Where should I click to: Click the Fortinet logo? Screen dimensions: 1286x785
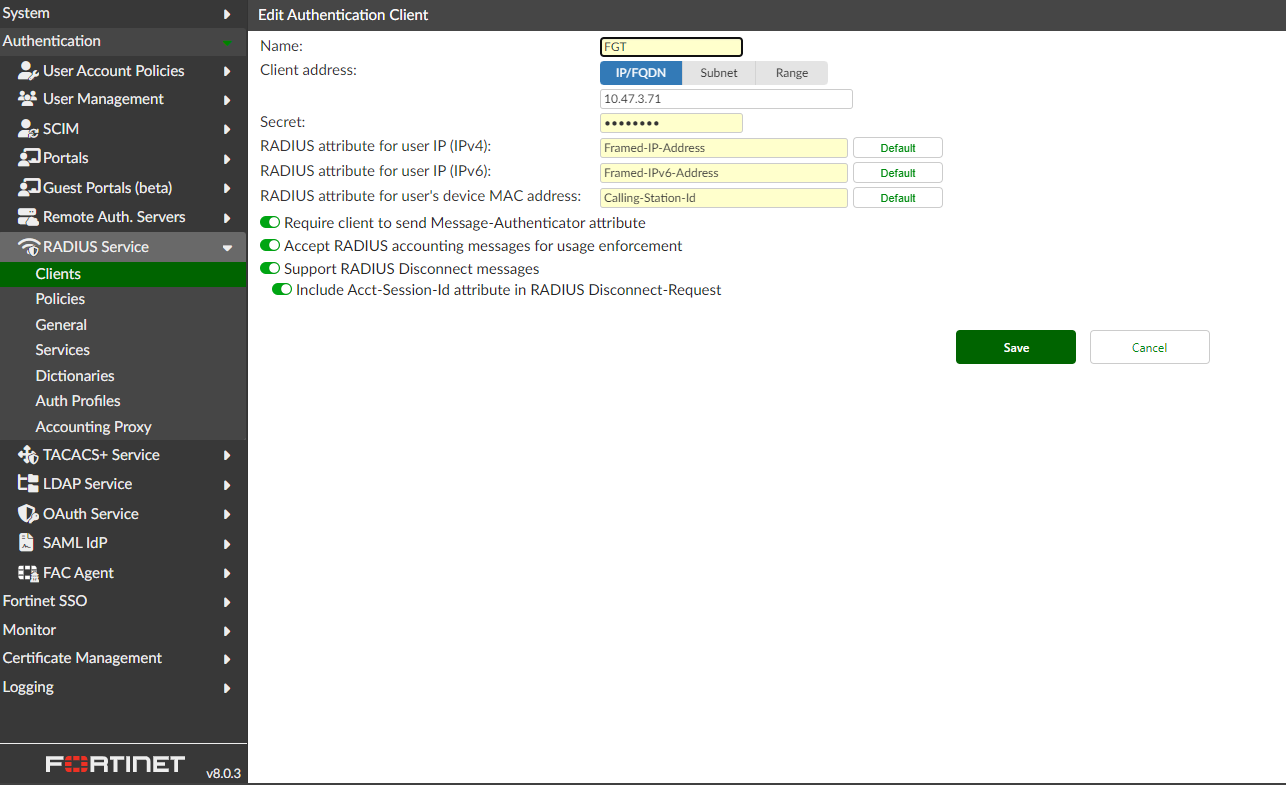pos(115,764)
